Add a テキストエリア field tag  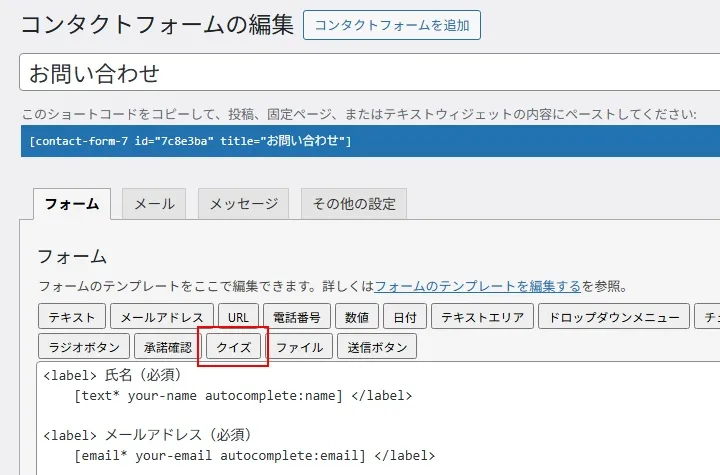pyautogui.click(x=481, y=317)
